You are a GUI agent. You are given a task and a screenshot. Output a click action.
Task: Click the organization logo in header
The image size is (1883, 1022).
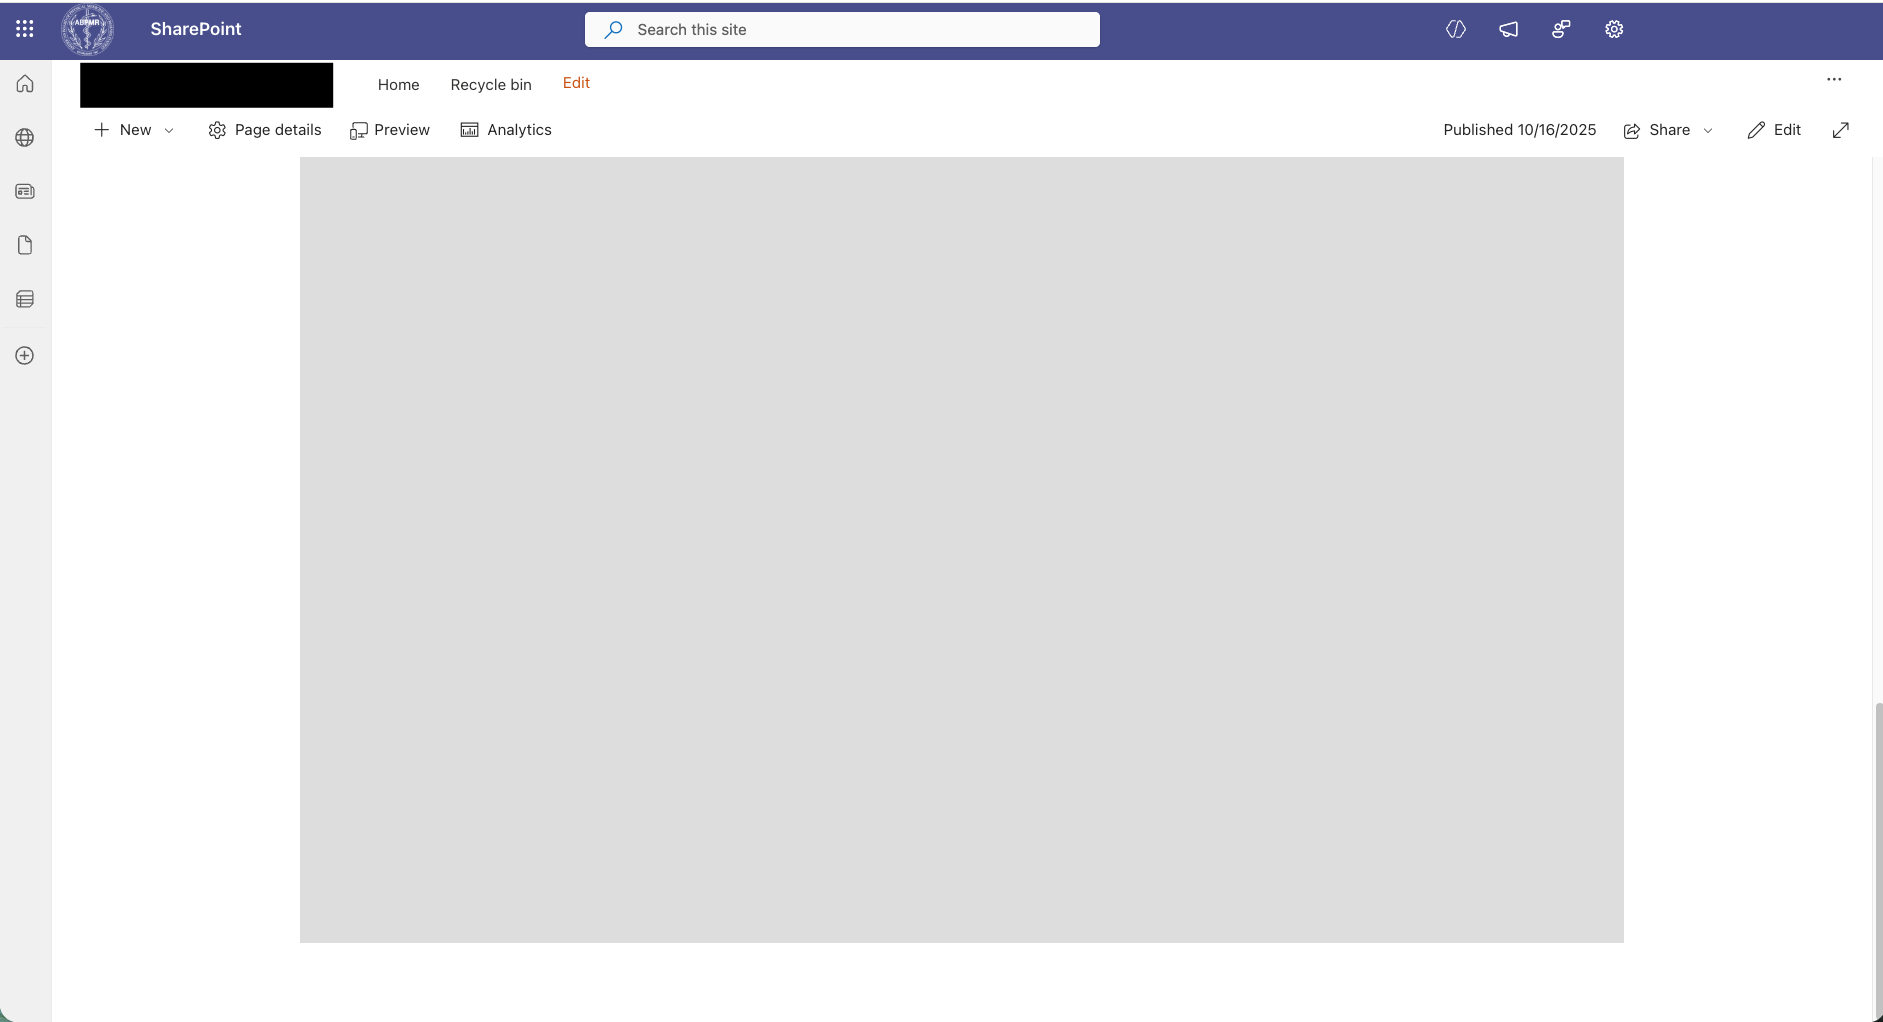tap(88, 29)
